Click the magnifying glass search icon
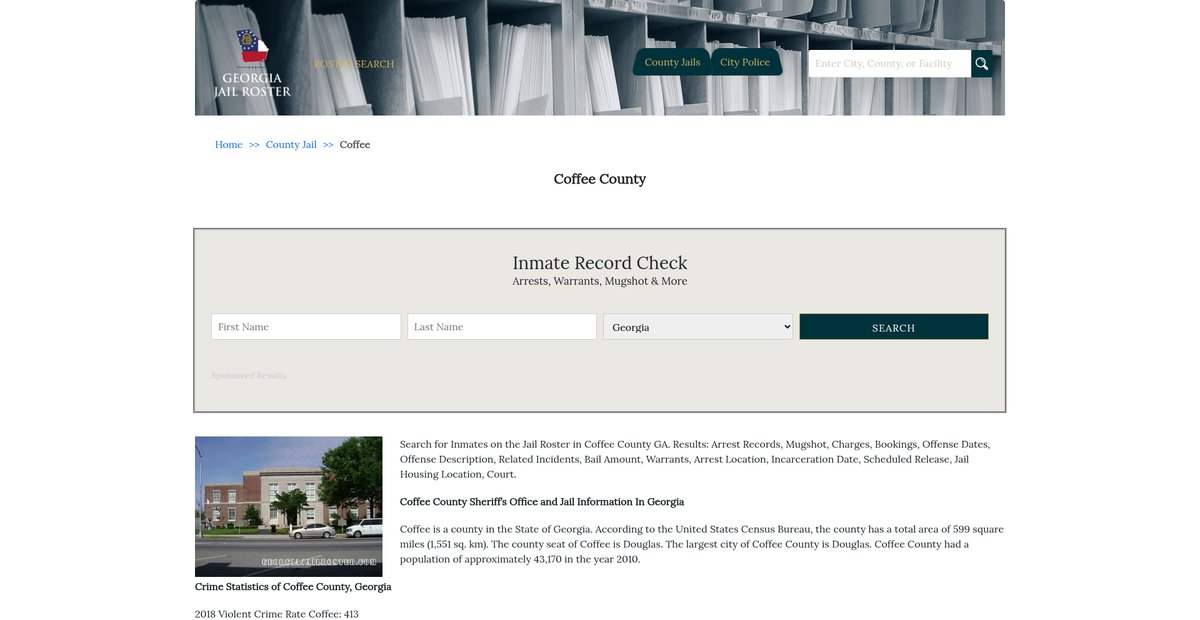 [981, 64]
